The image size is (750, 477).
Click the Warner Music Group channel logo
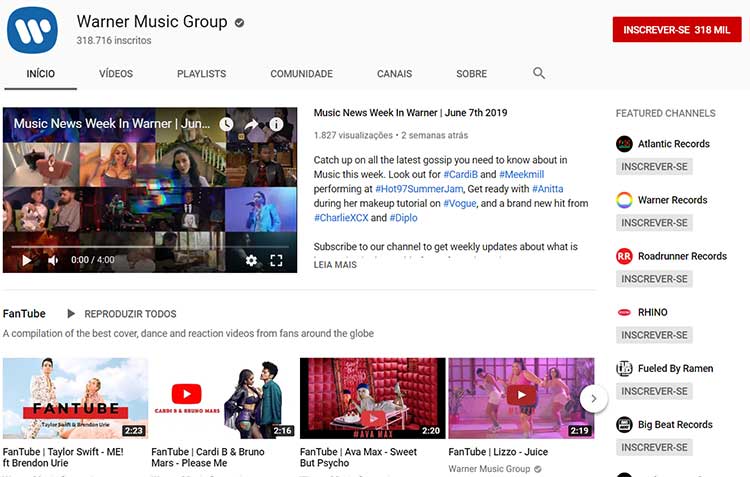click(x=32, y=30)
